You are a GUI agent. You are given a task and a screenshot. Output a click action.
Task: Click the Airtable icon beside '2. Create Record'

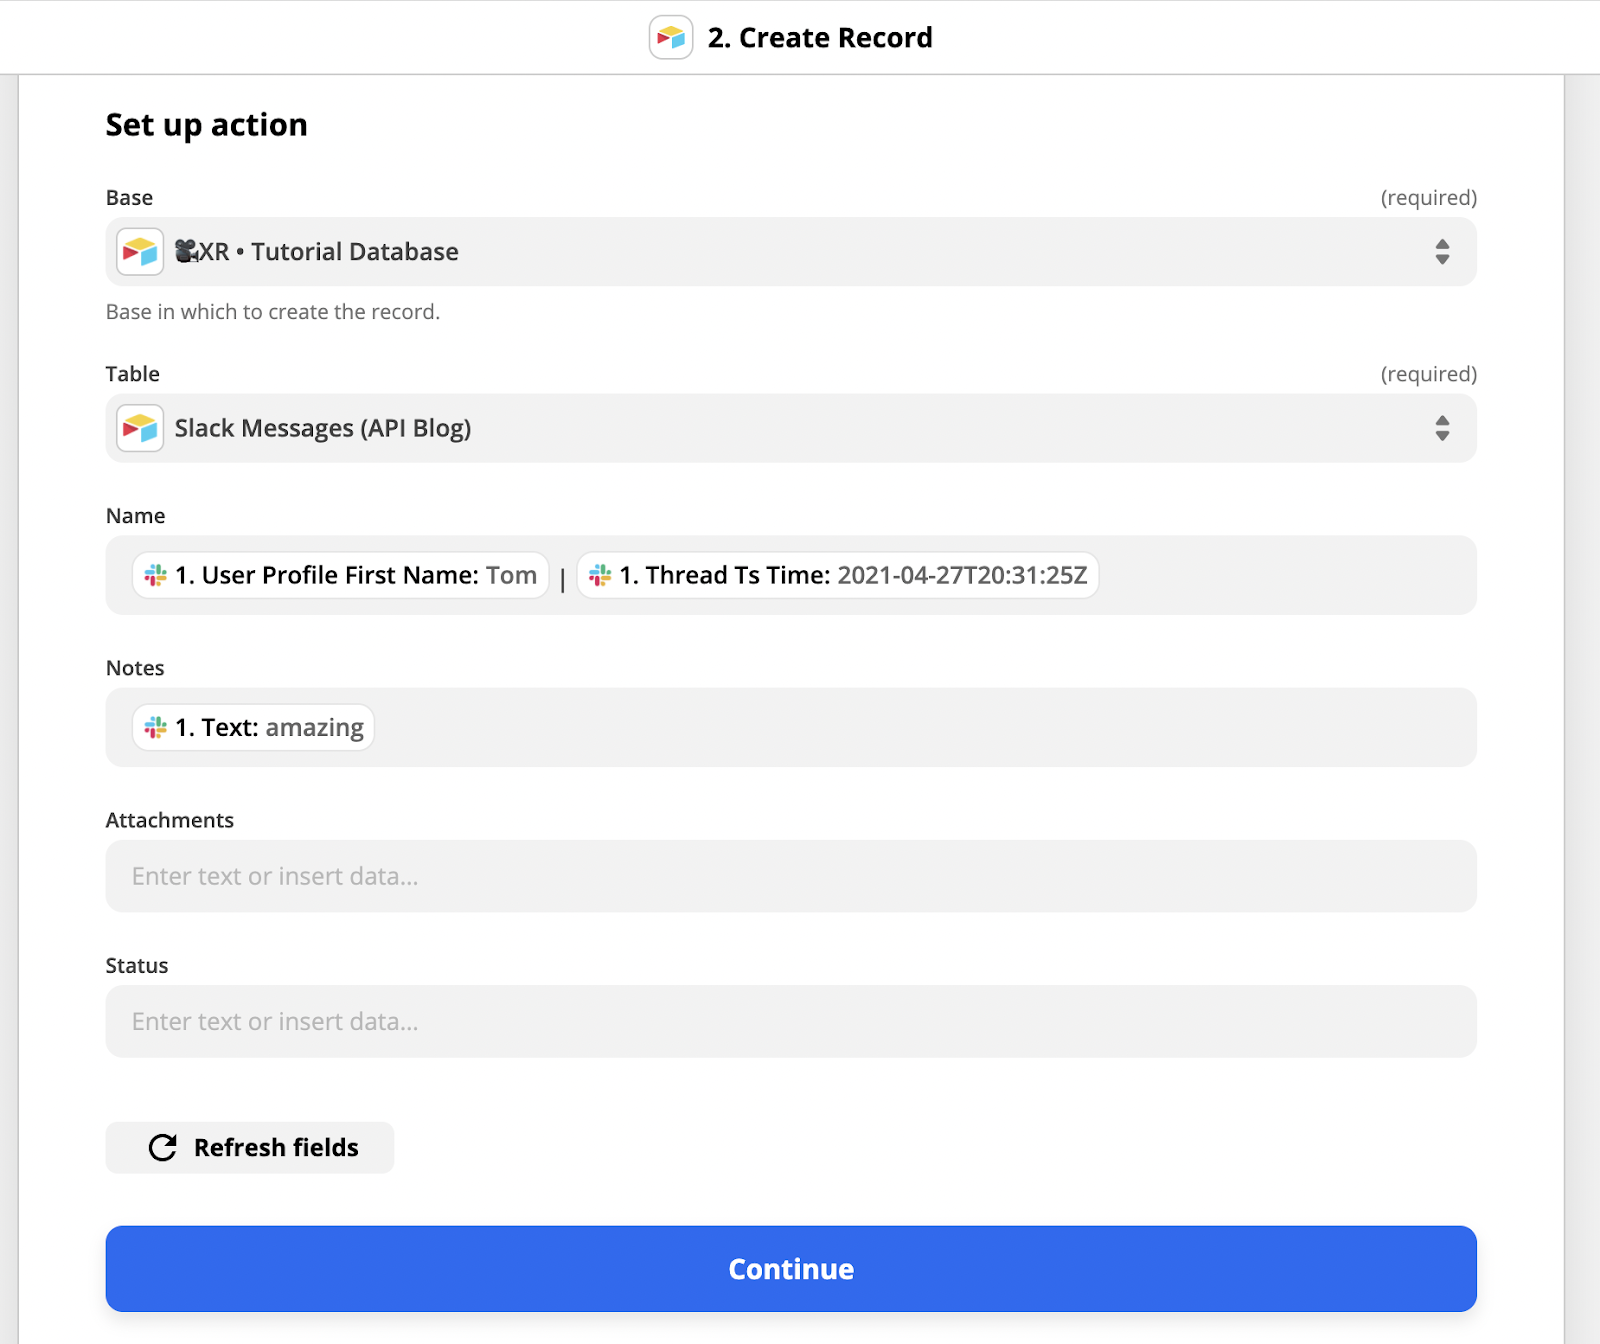[x=671, y=38]
